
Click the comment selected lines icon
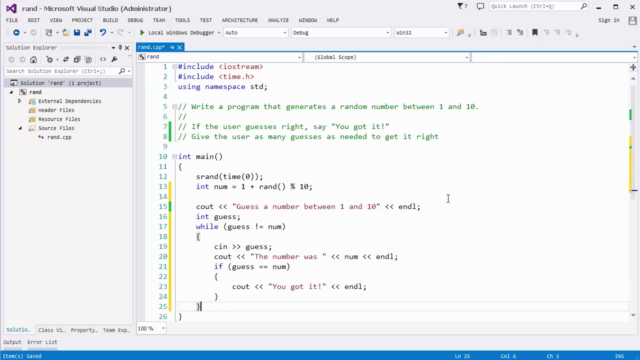click(509, 33)
